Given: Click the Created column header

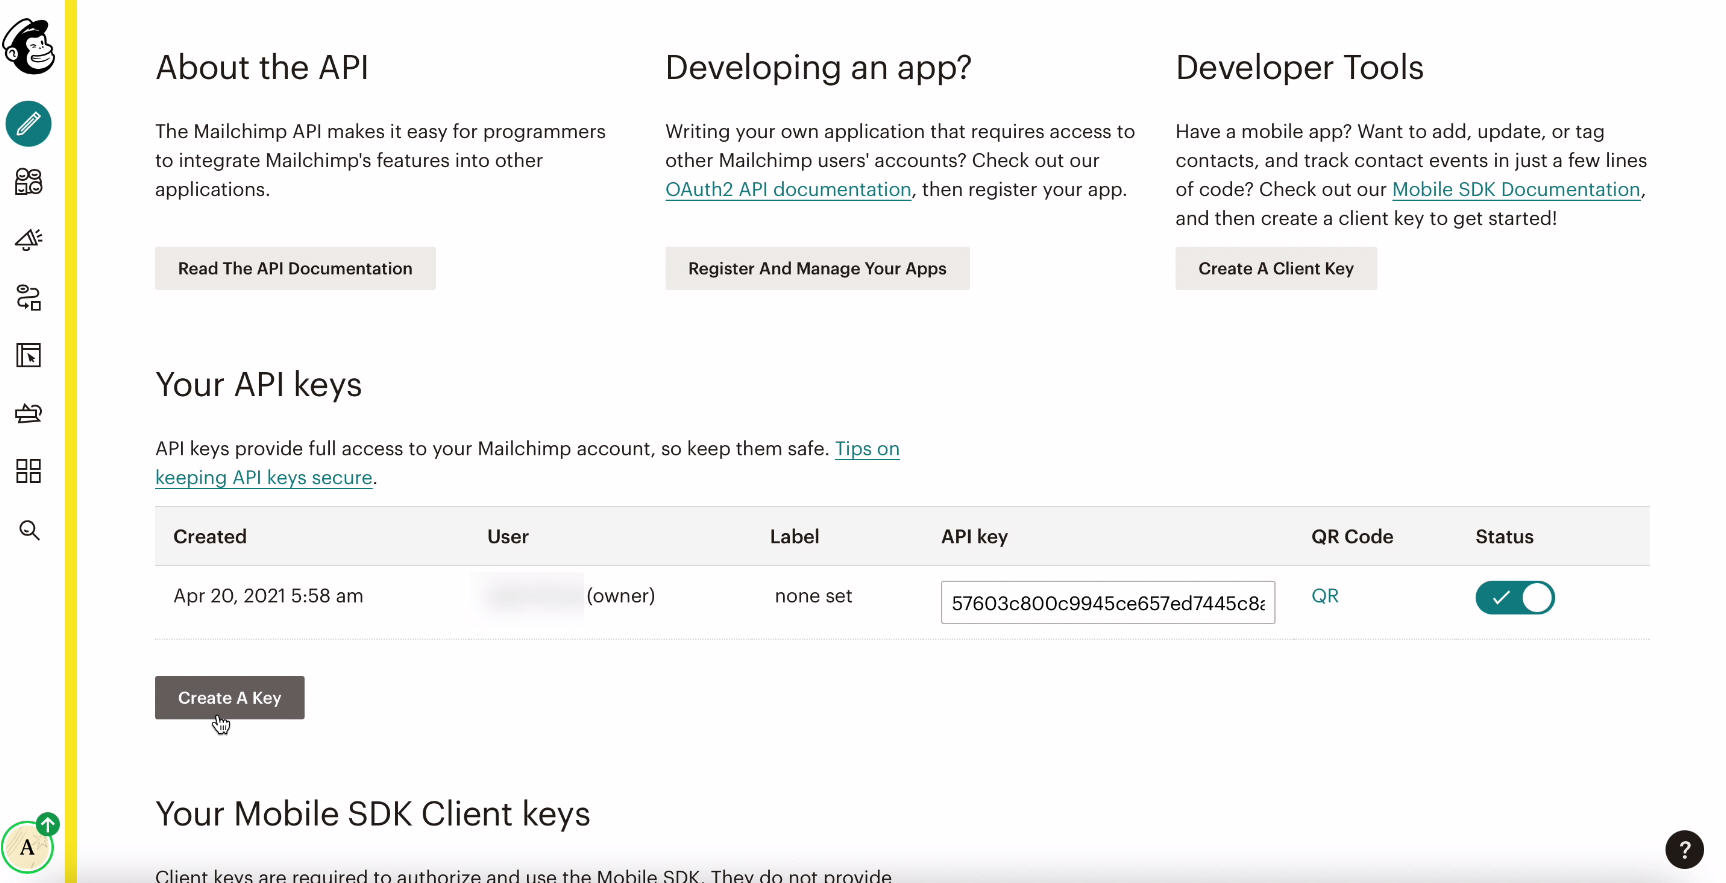Looking at the screenshot, I should pos(210,537).
